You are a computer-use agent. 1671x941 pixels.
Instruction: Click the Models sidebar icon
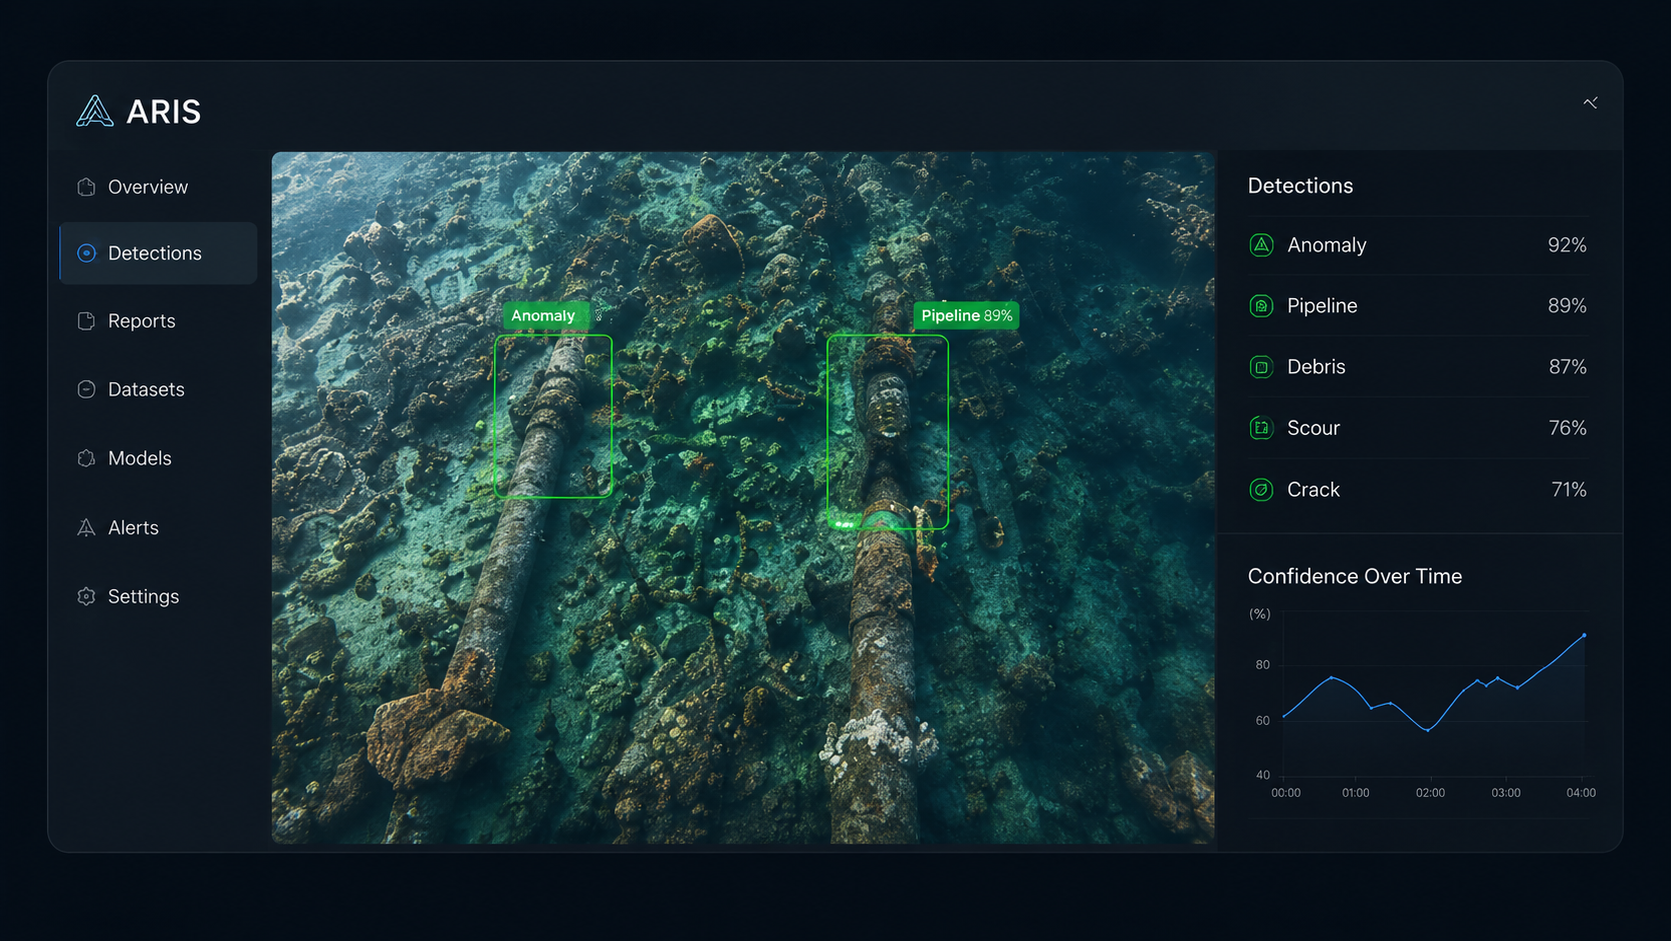(x=86, y=458)
